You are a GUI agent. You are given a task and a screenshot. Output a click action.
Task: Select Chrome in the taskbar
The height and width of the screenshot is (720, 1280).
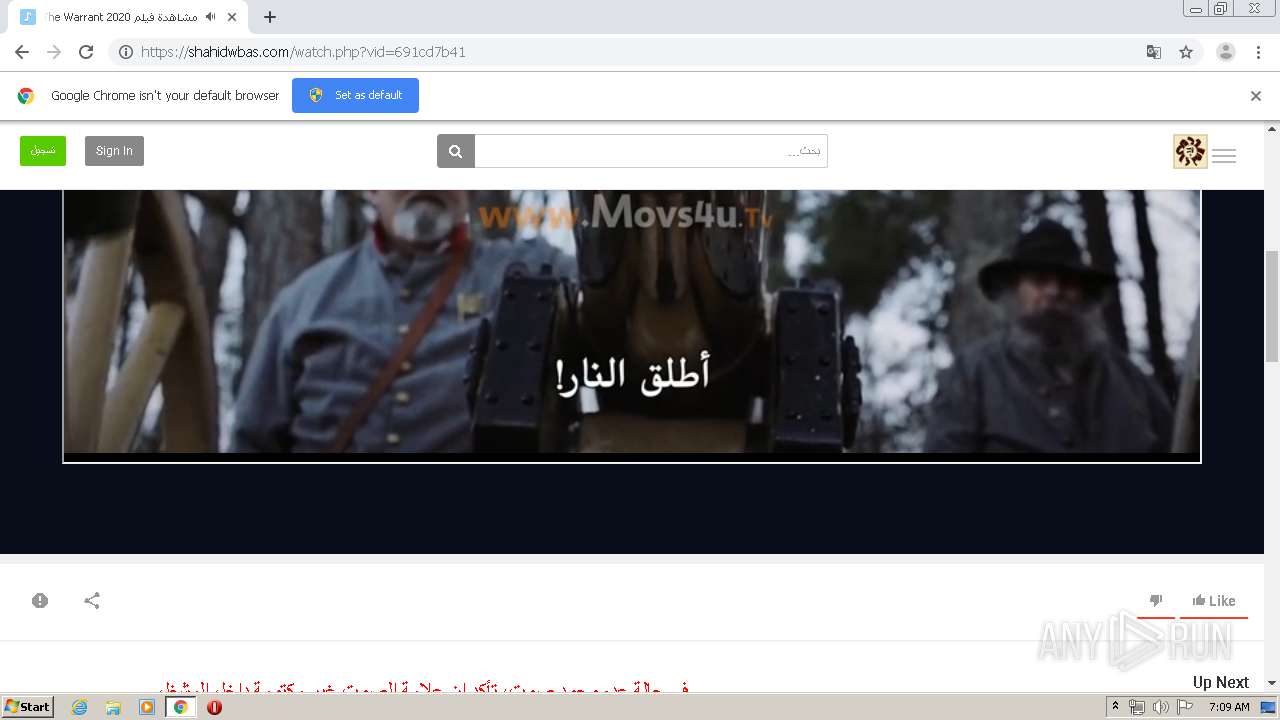(181, 707)
